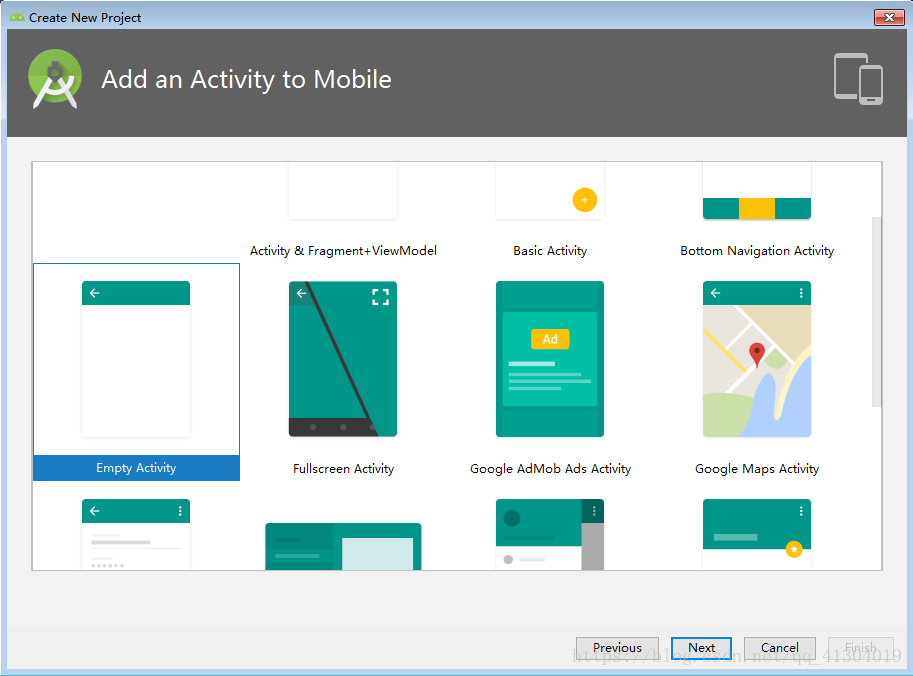913x676 pixels.
Task: Pick the Activity & Fragment+ViewModel thumbnail
Action: pos(343,191)
